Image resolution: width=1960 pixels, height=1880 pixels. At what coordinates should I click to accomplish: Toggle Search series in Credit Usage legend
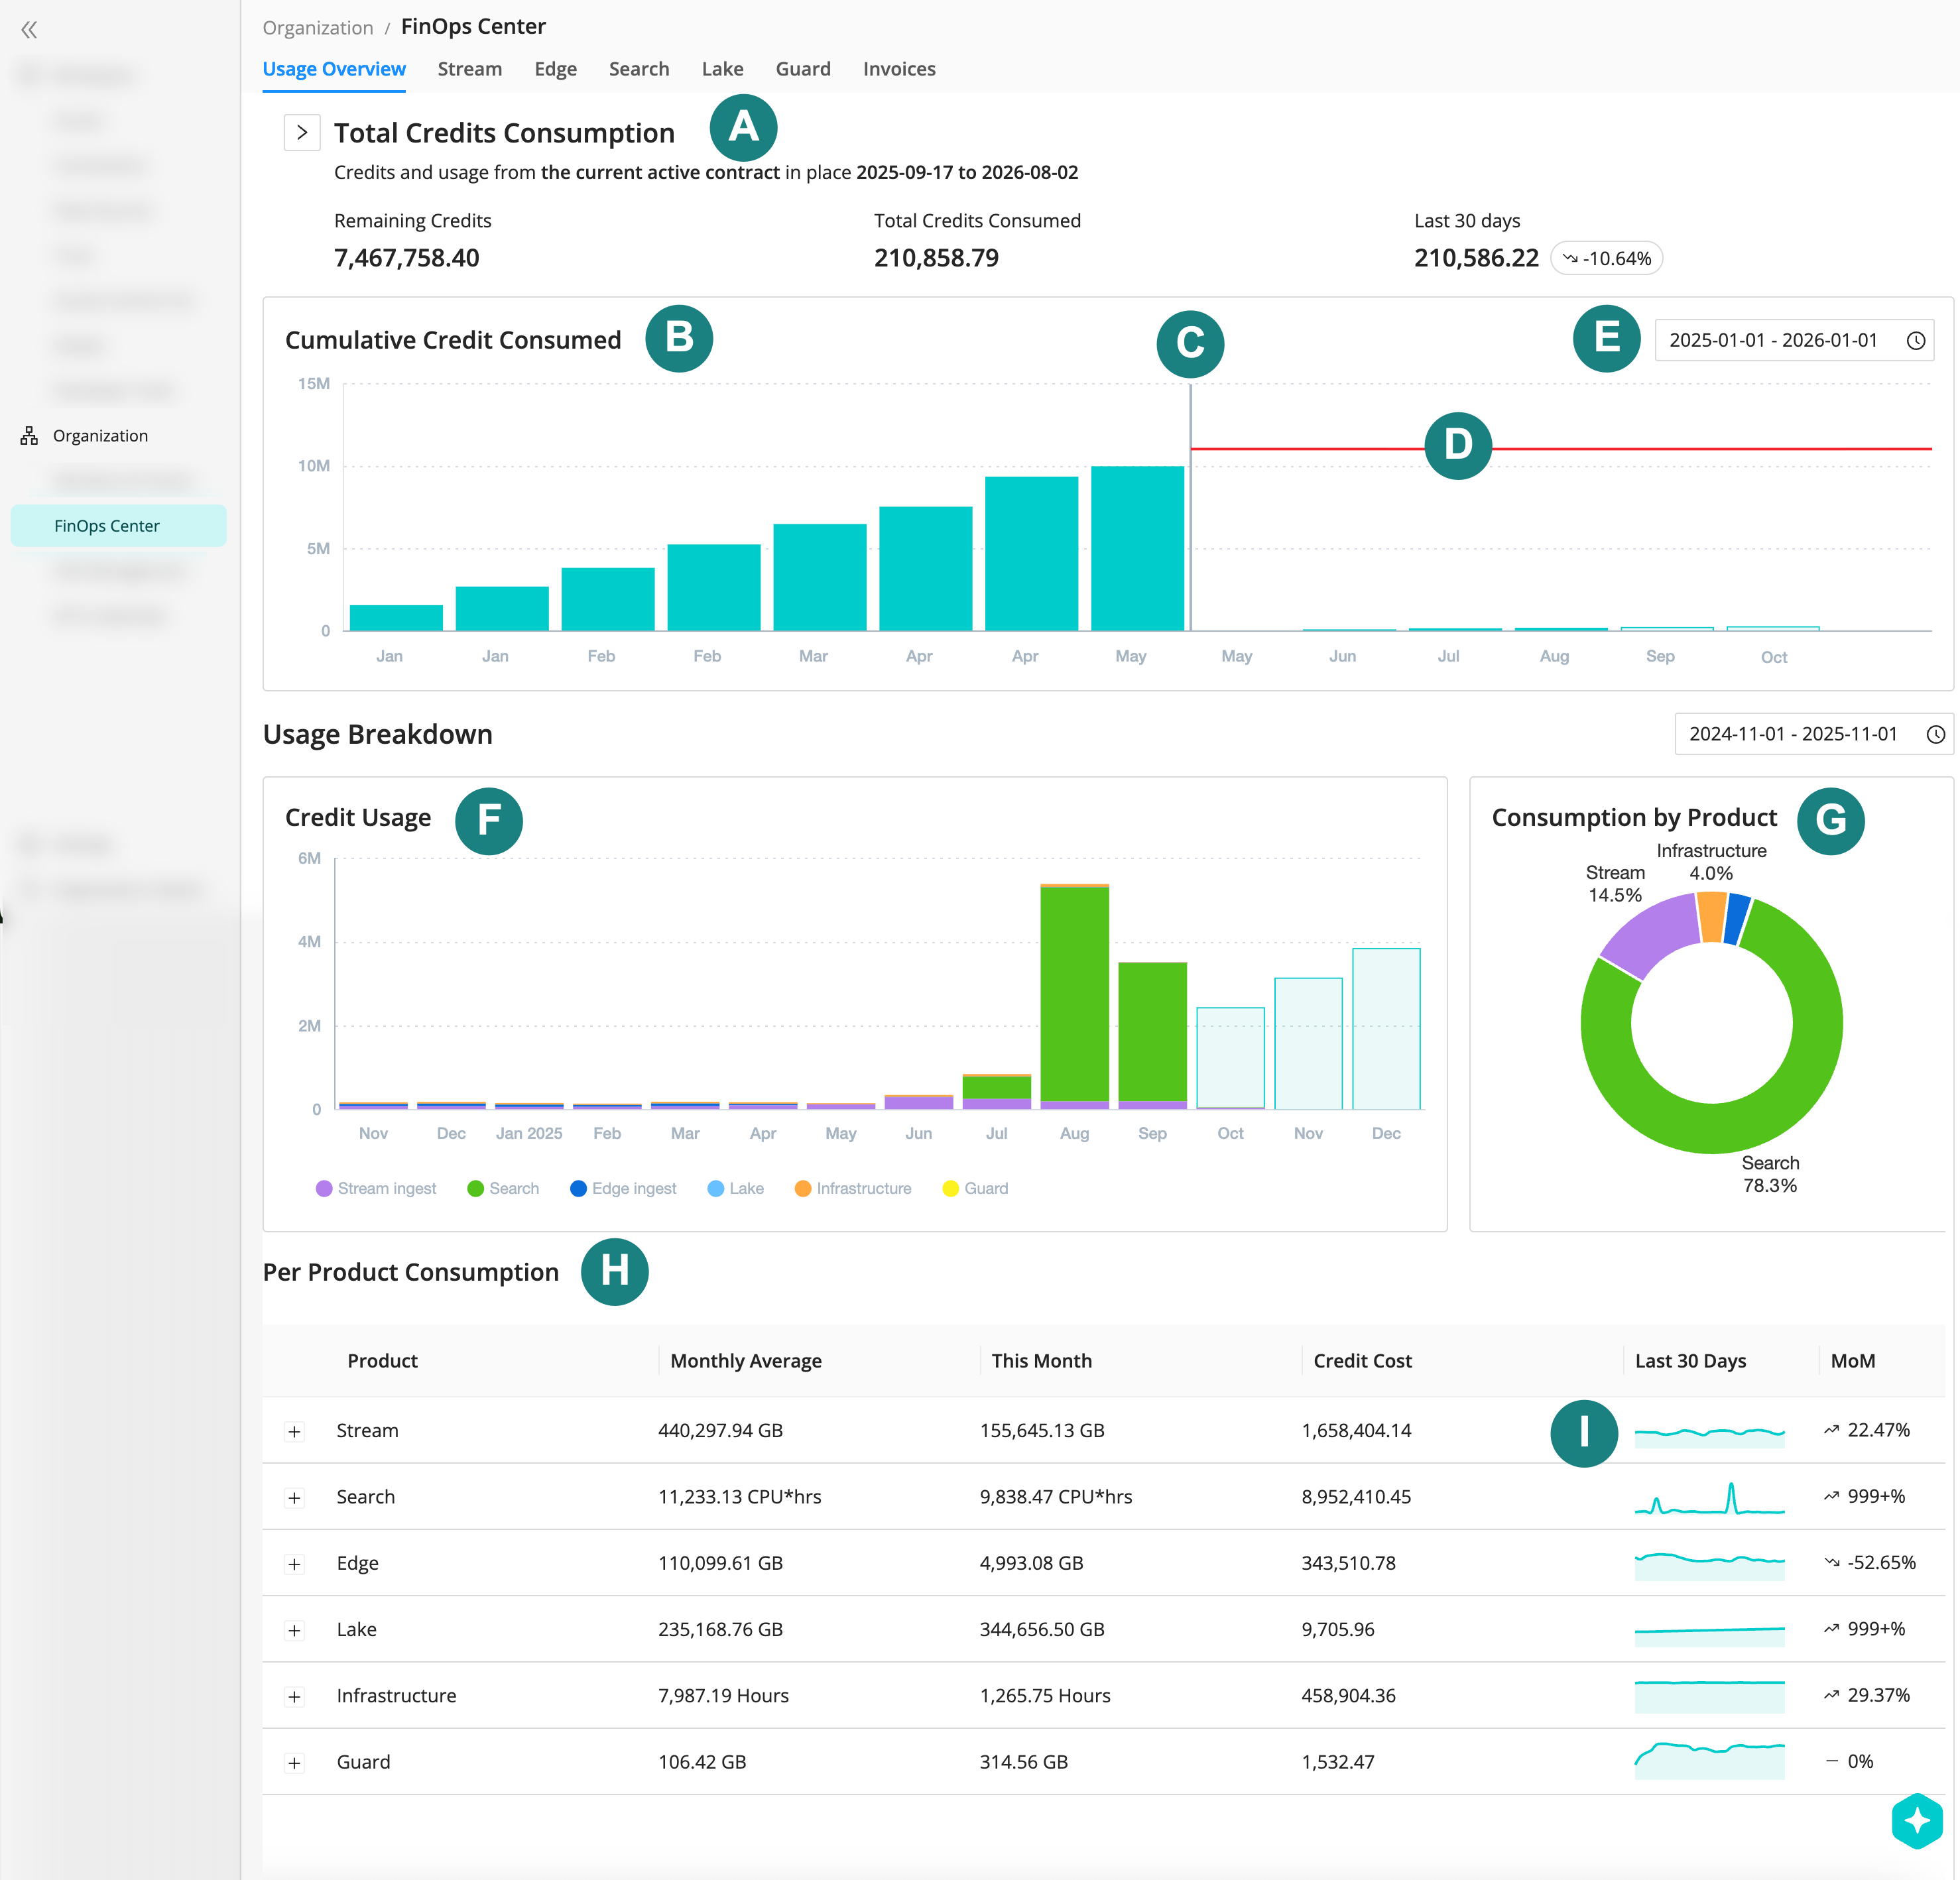[503, 1188]
